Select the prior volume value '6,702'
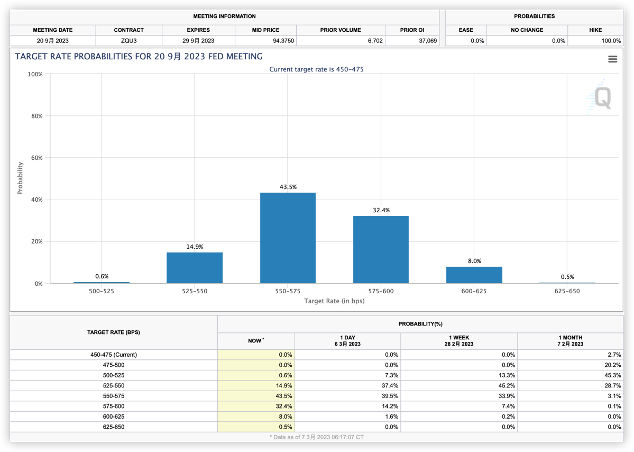 pos(375,41)
